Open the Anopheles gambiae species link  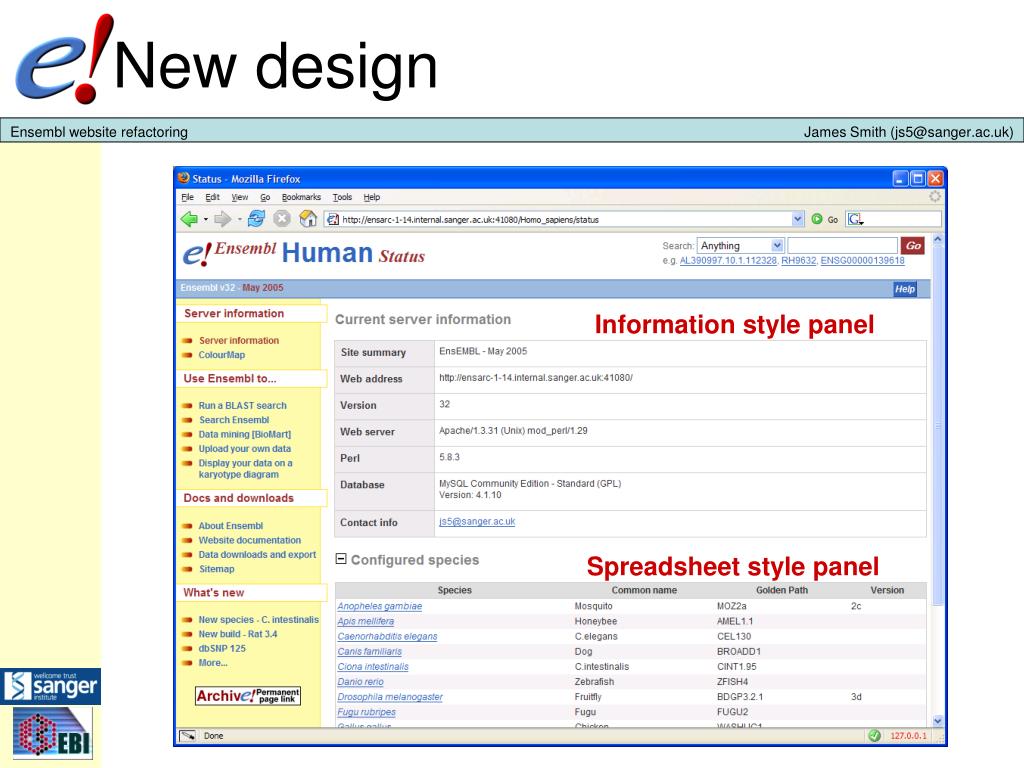point(379,606)
